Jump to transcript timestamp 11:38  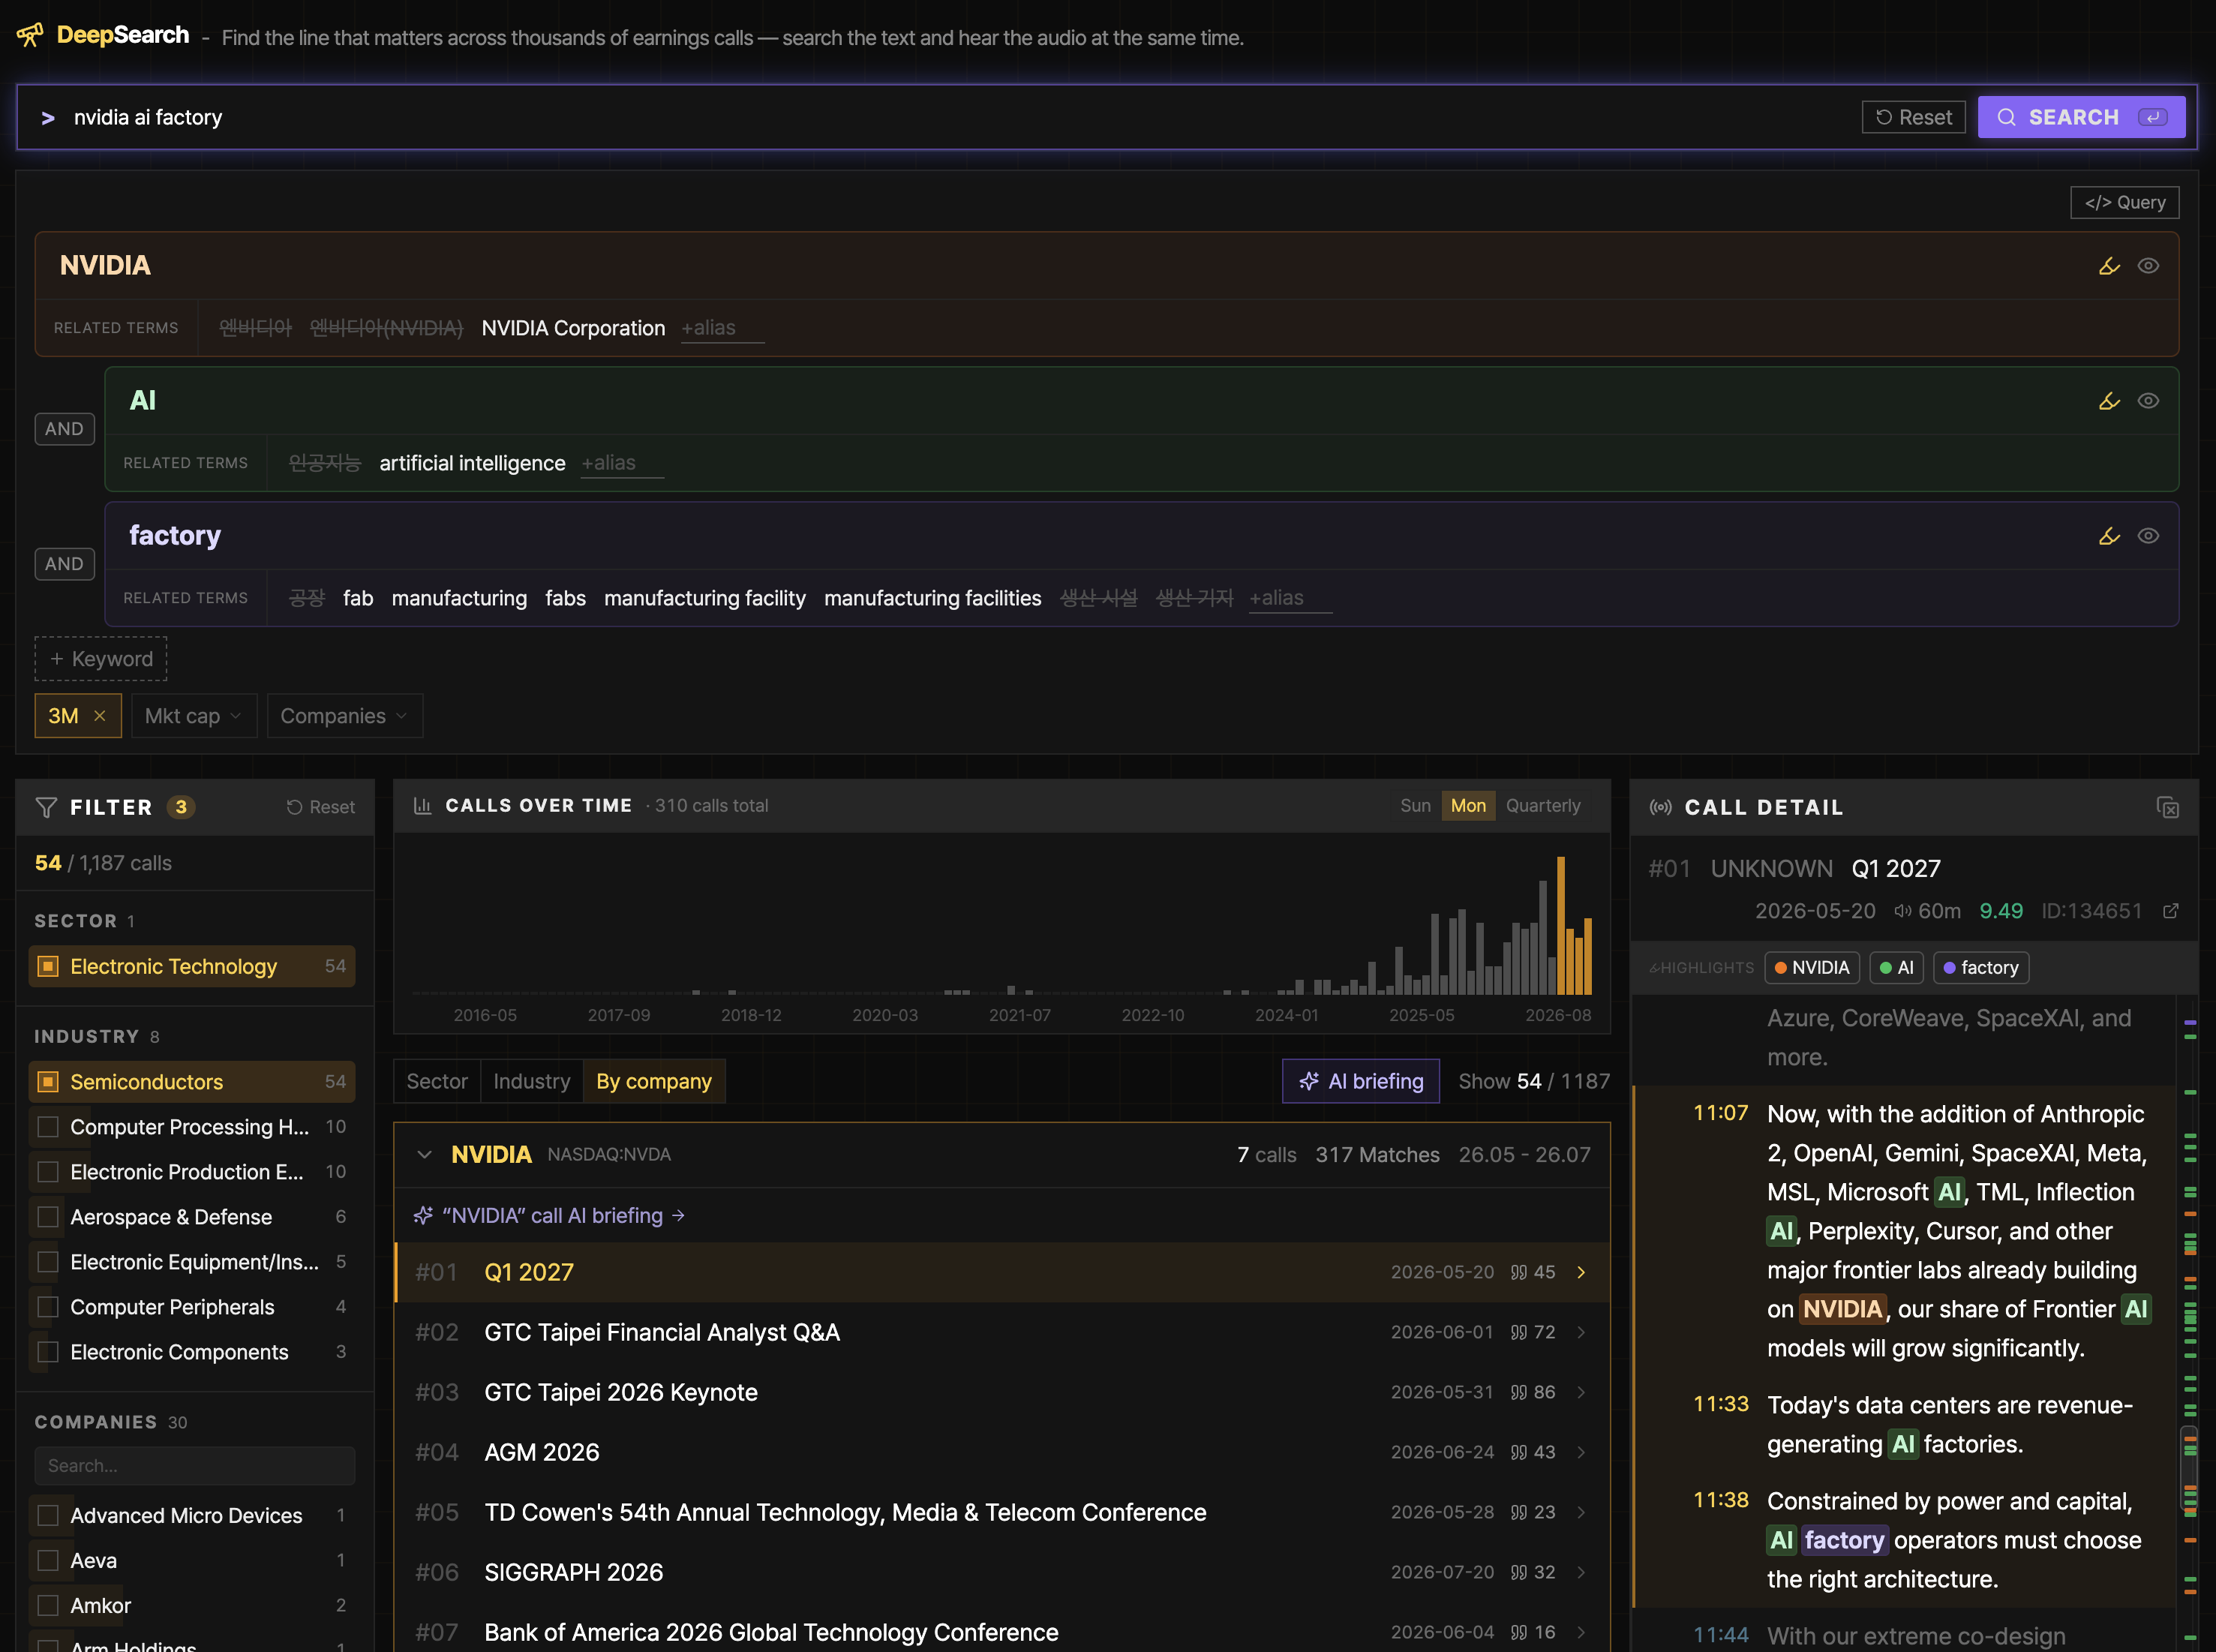[1720, 1501]
